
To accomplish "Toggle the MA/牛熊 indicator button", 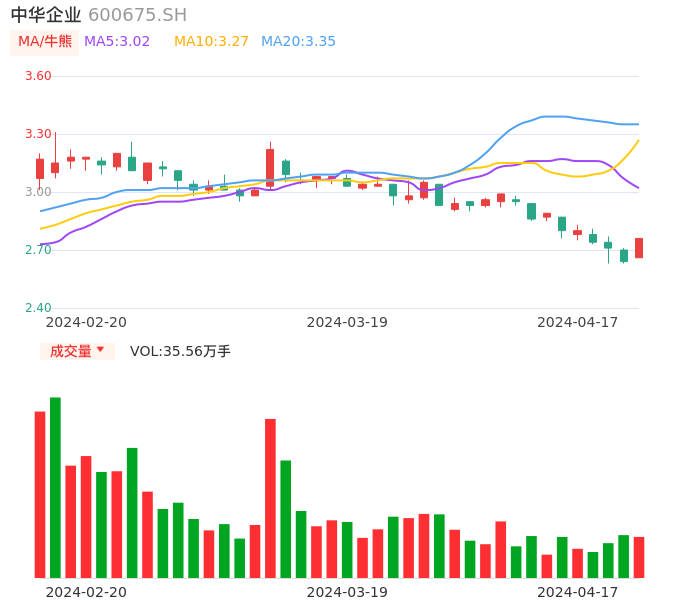I will [x=44, y=42].
